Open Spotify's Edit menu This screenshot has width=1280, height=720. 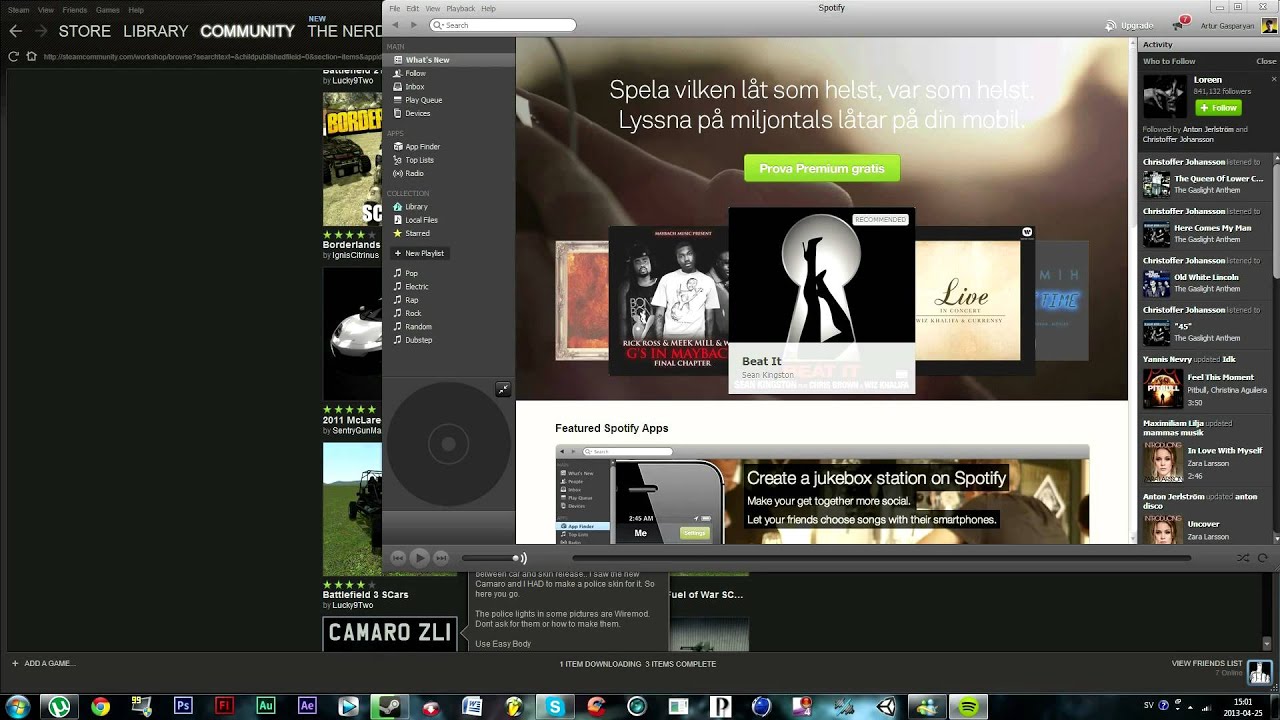pos(413,8)
